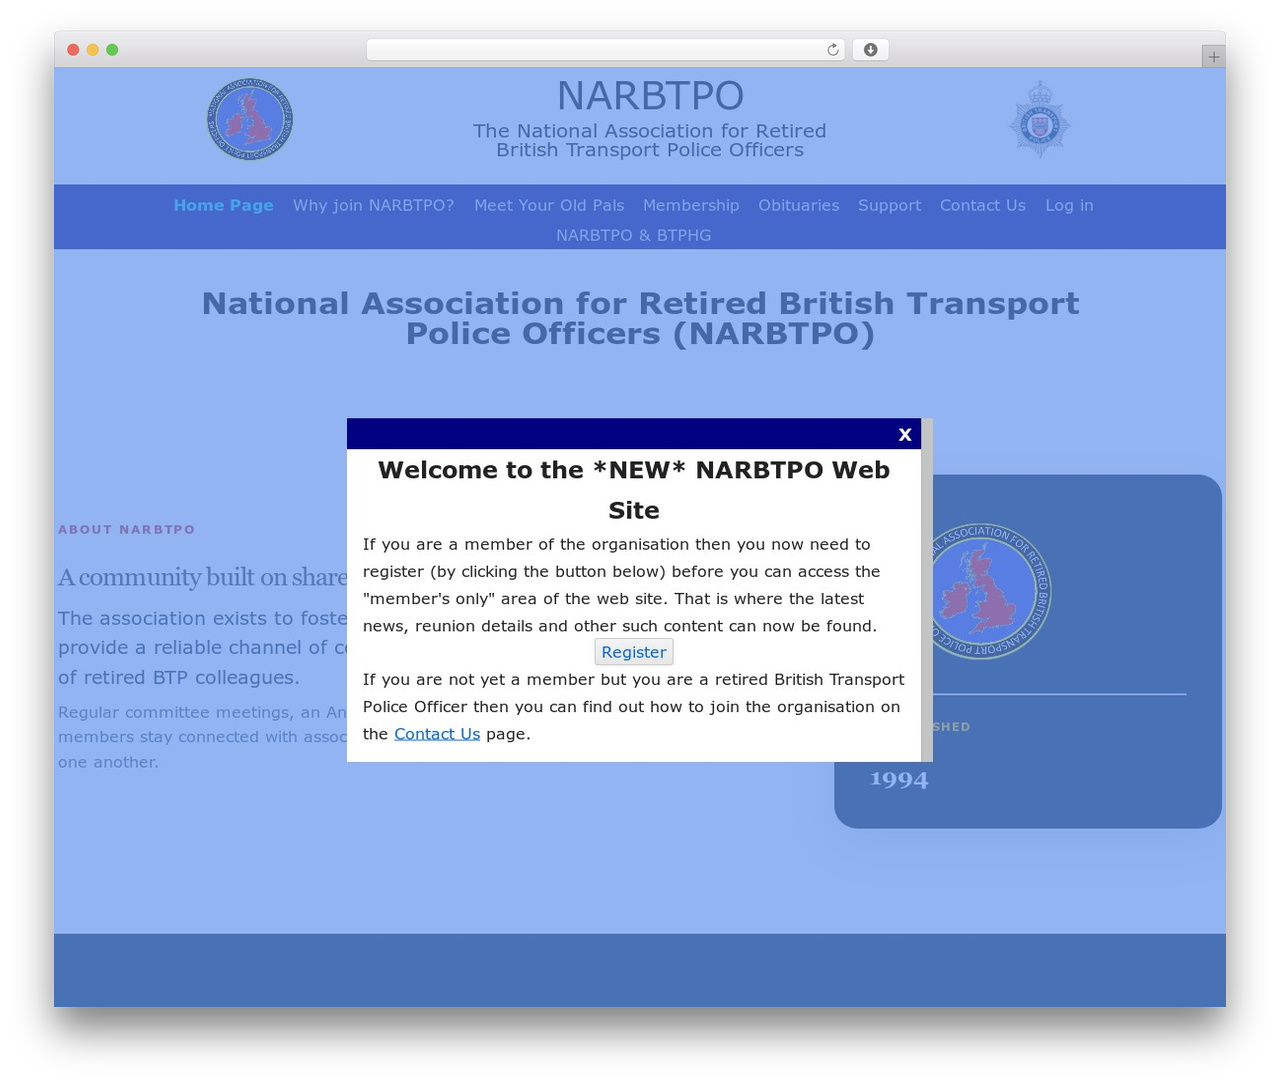
Task: Click the NARBTPO site title text
Action: [650, 96]
